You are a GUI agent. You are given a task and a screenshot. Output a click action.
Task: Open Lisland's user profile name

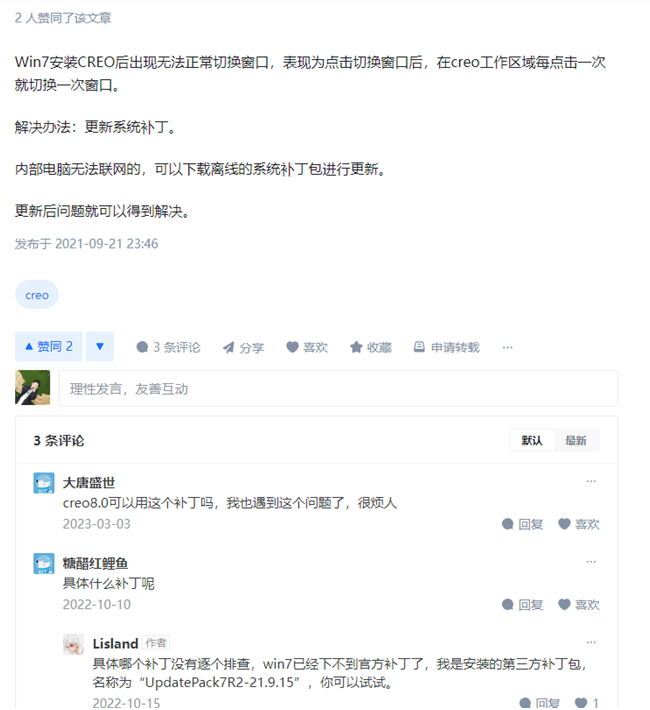click(x=115, y=643)
